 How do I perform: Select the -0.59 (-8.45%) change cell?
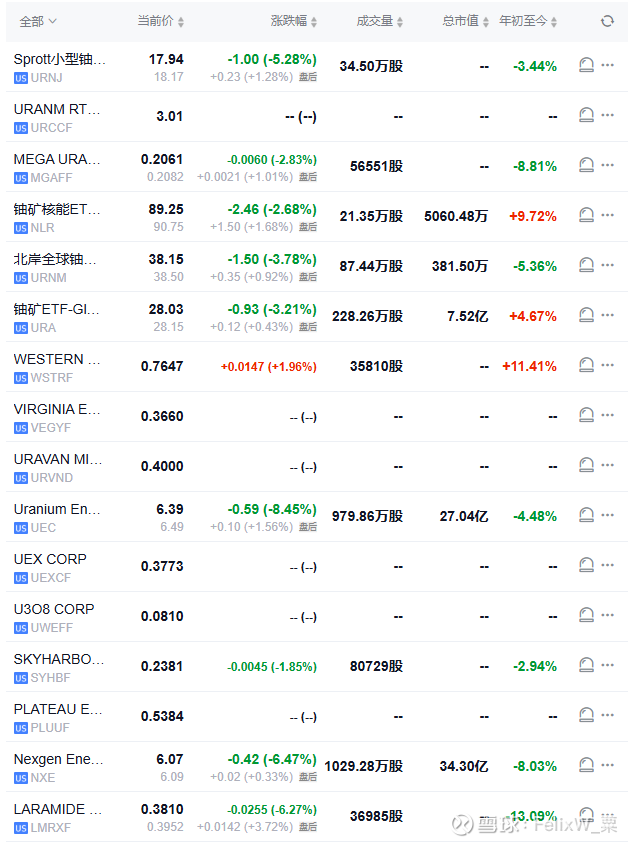(272, 509)
